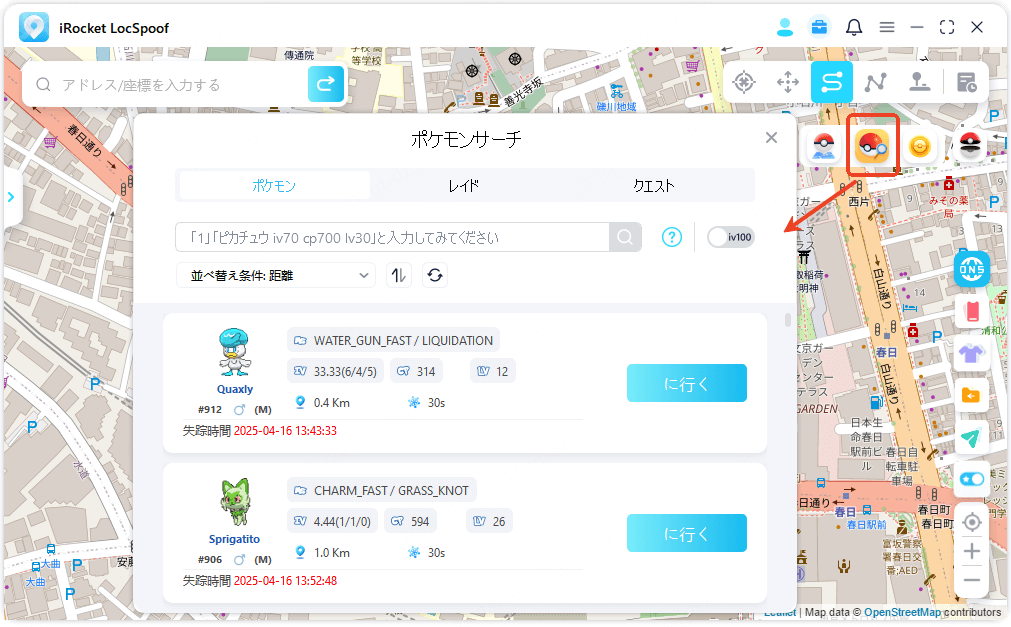Open the briefcase toolbox icon
This screenshot has width=1011, height=627.
[819, 27]
